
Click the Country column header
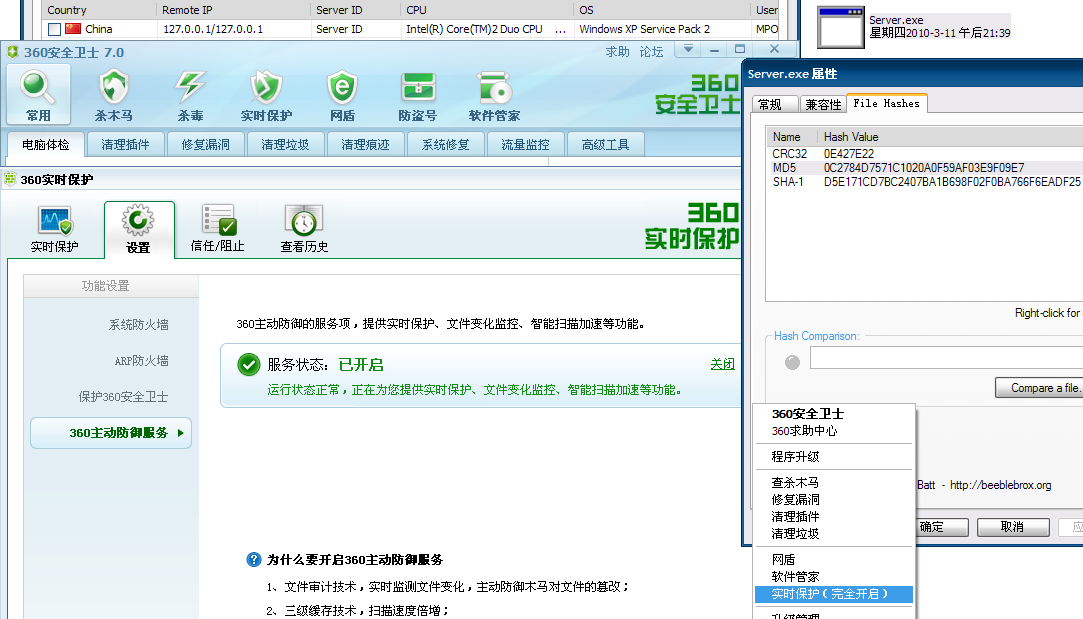coord(99,10)
